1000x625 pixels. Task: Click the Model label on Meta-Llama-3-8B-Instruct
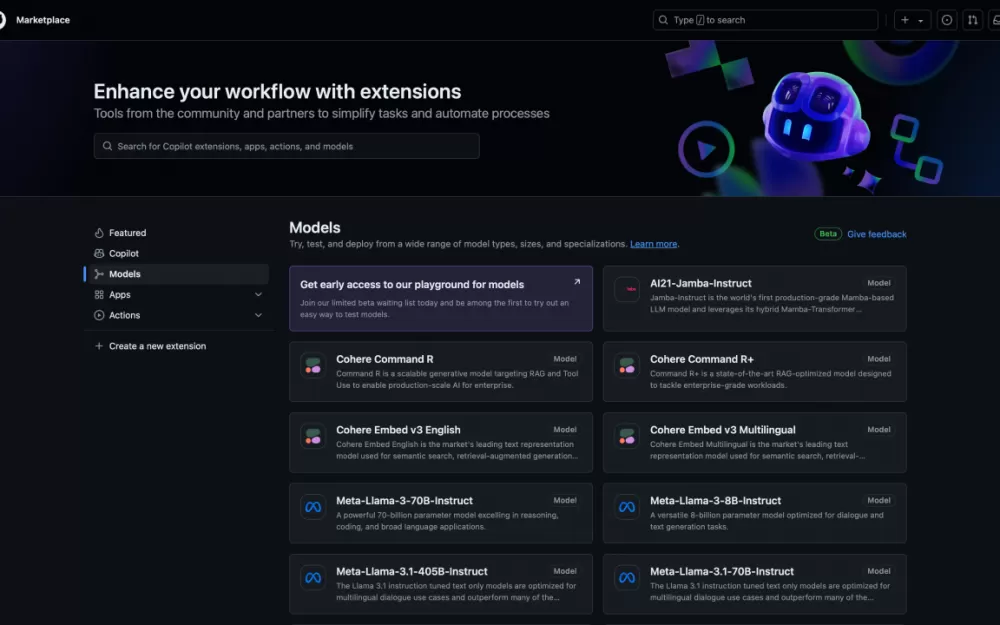click(878, 501)
